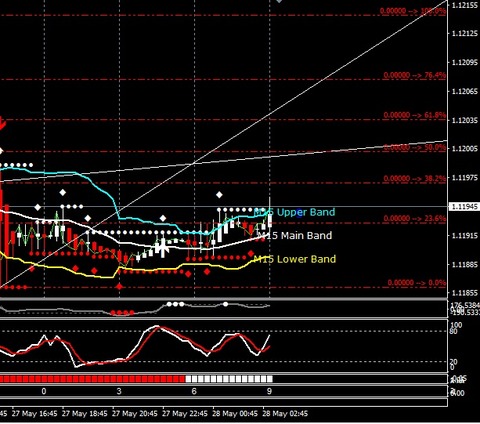Select the 0.0% Fibonacci level label
This screenshot has height=424, width=480.
click(x=416, y=283)
